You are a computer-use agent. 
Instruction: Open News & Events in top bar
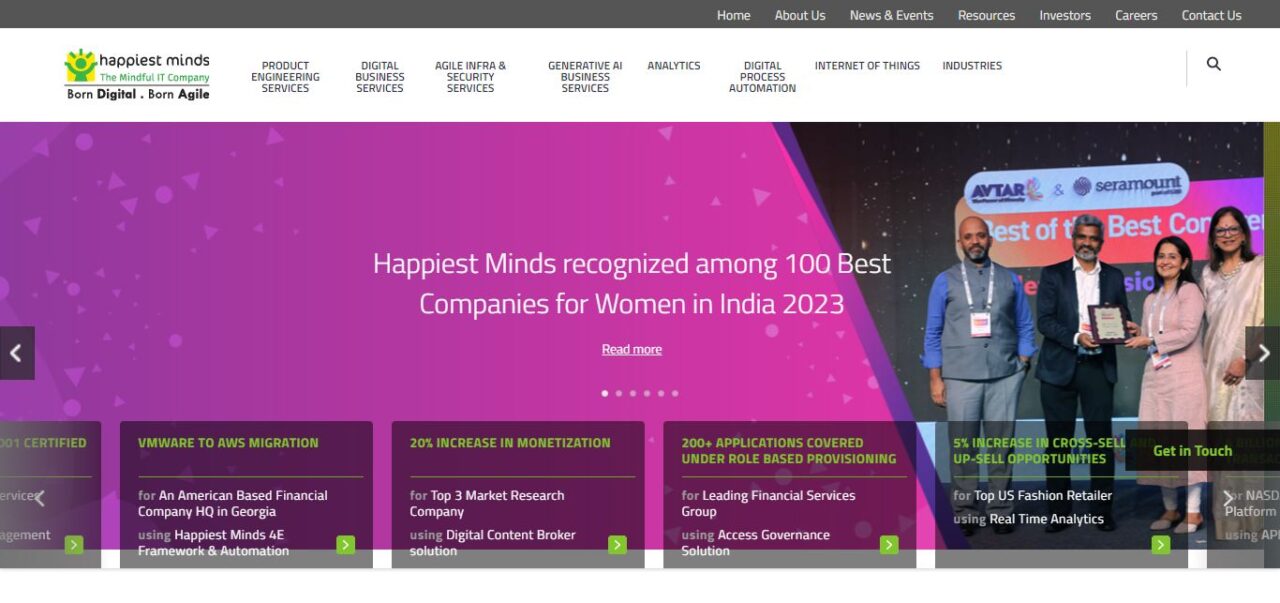891,15
